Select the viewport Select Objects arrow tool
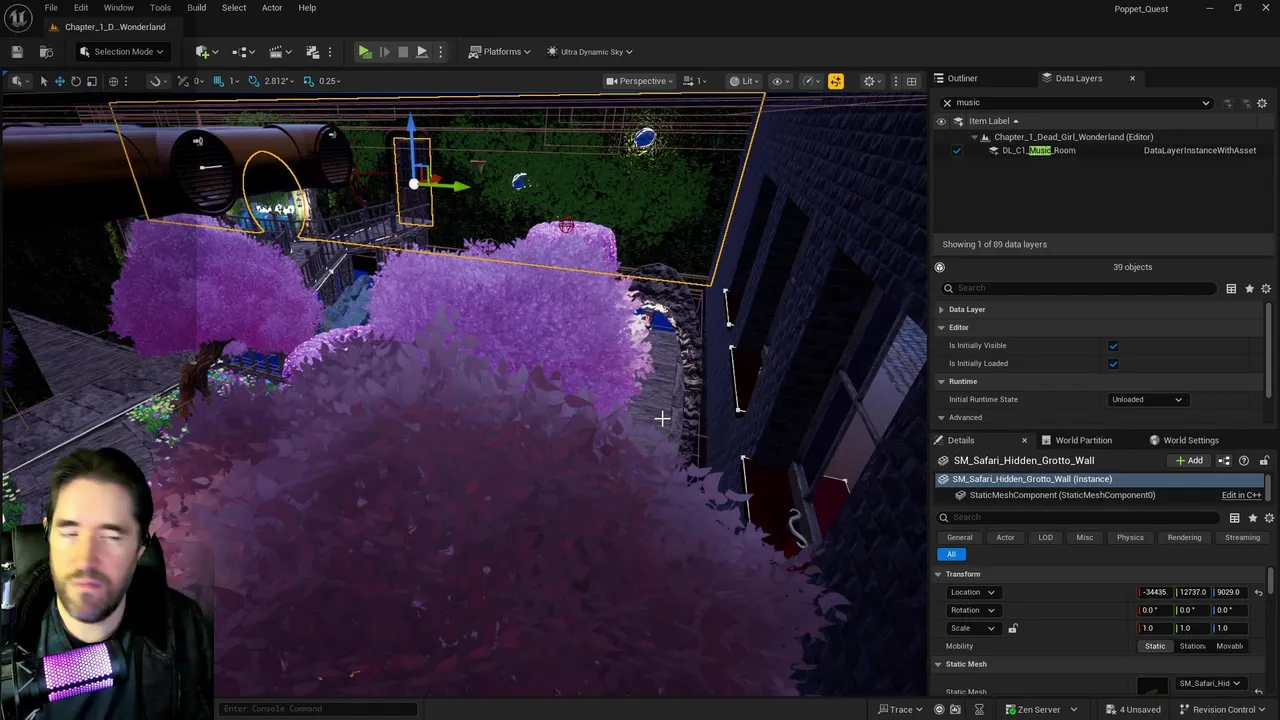1280x720 pixels. pyautogui.click(x=43, y=81)
